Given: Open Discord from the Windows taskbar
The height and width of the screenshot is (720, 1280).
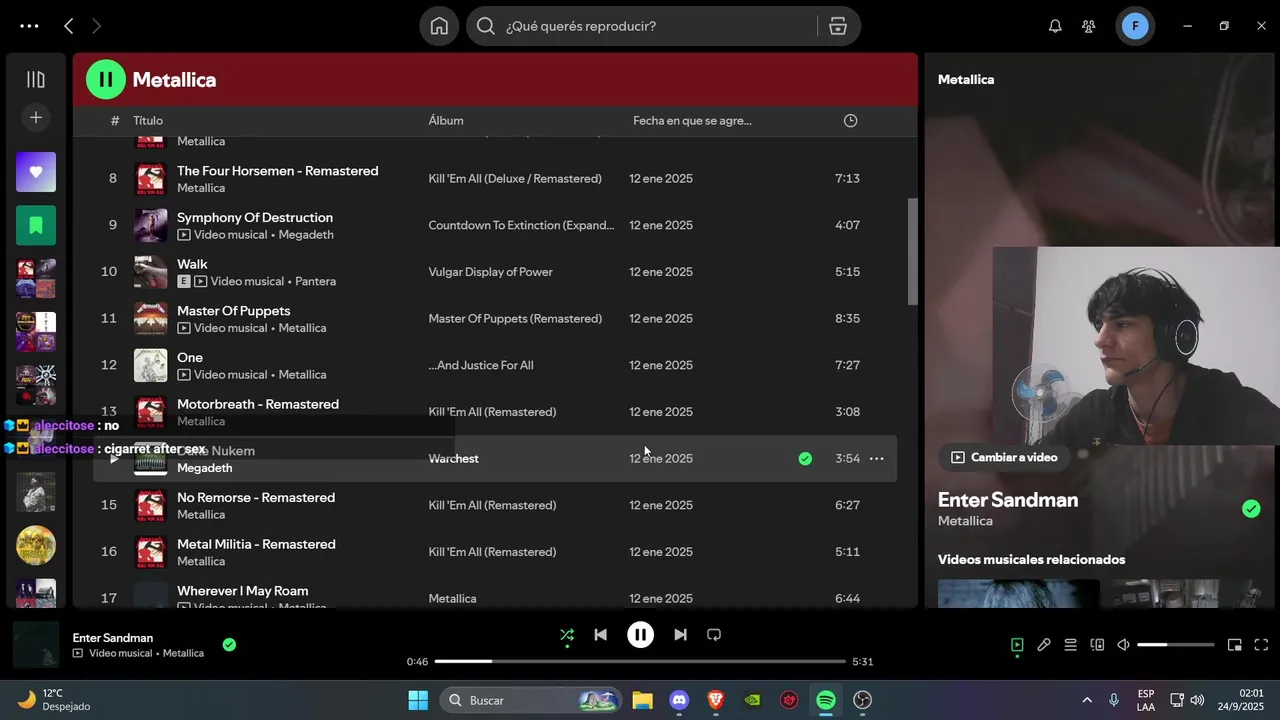Looking at the screenshot, I should pyautogui.click(x=679, y=701).
